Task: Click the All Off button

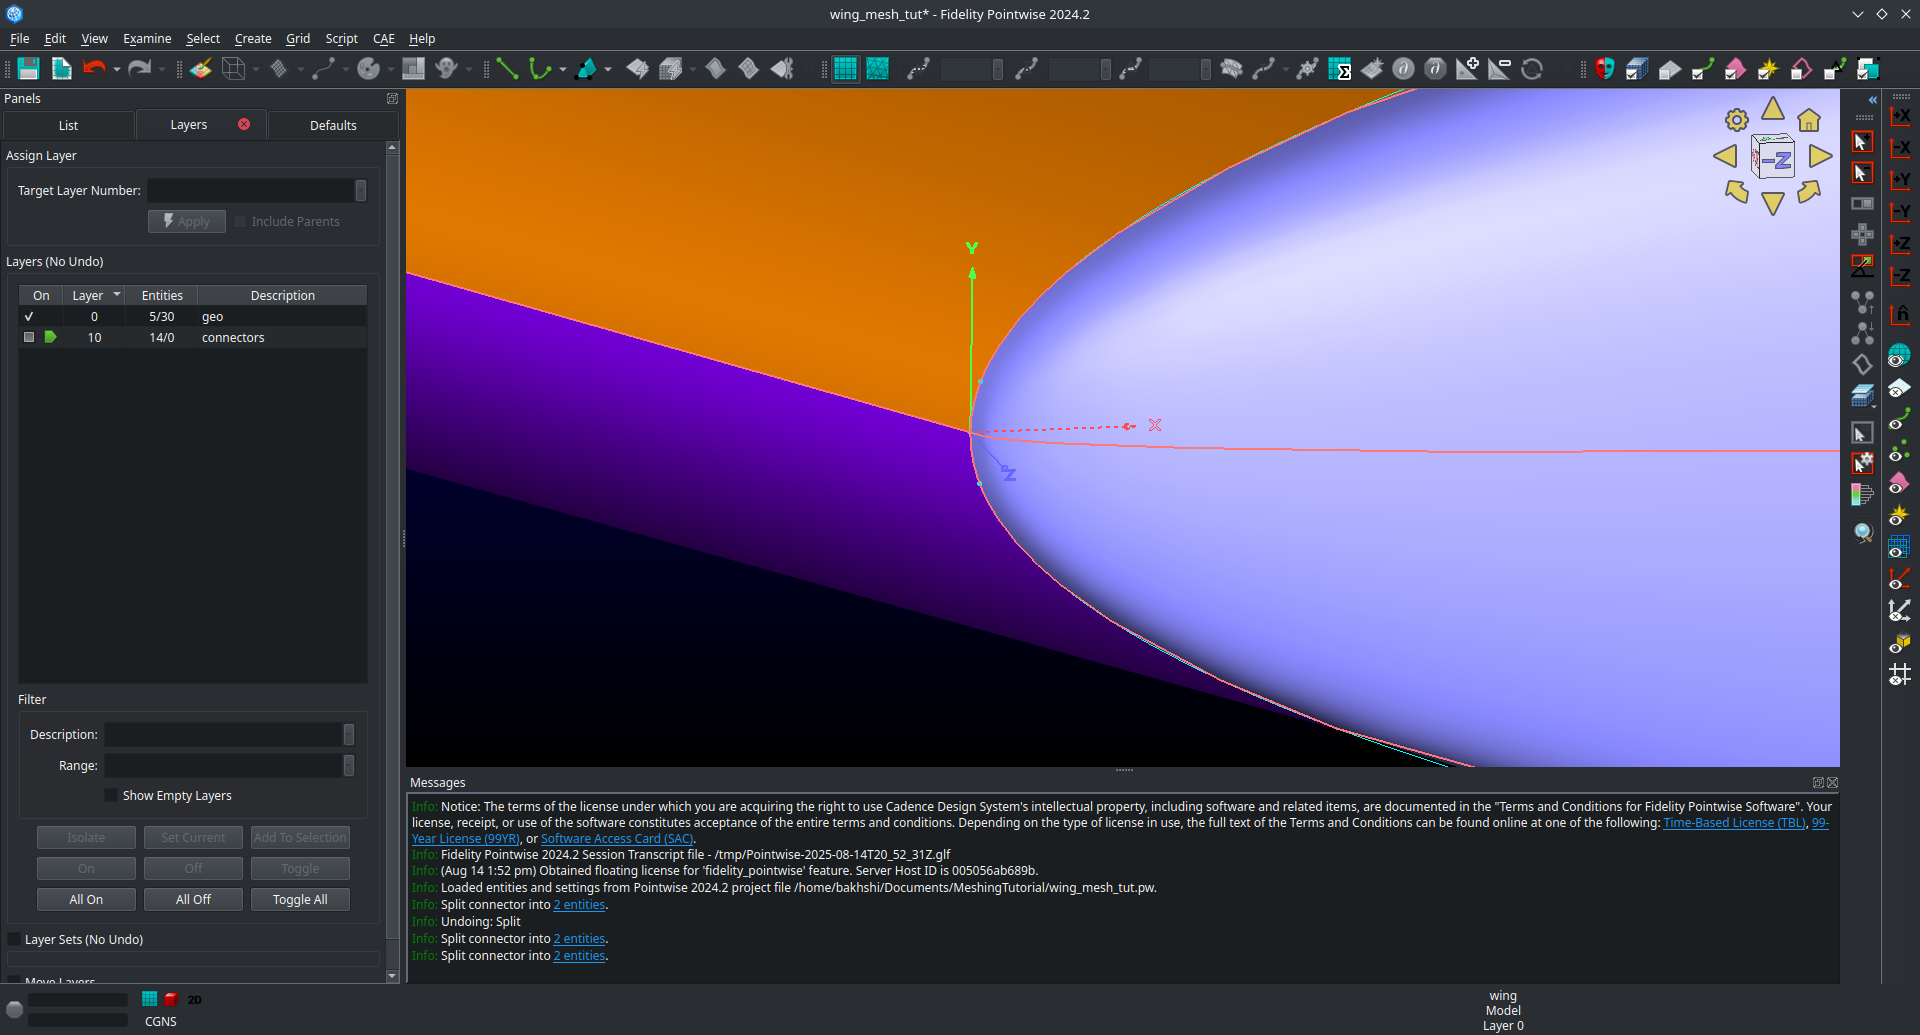Action: [x=193, y=899]
